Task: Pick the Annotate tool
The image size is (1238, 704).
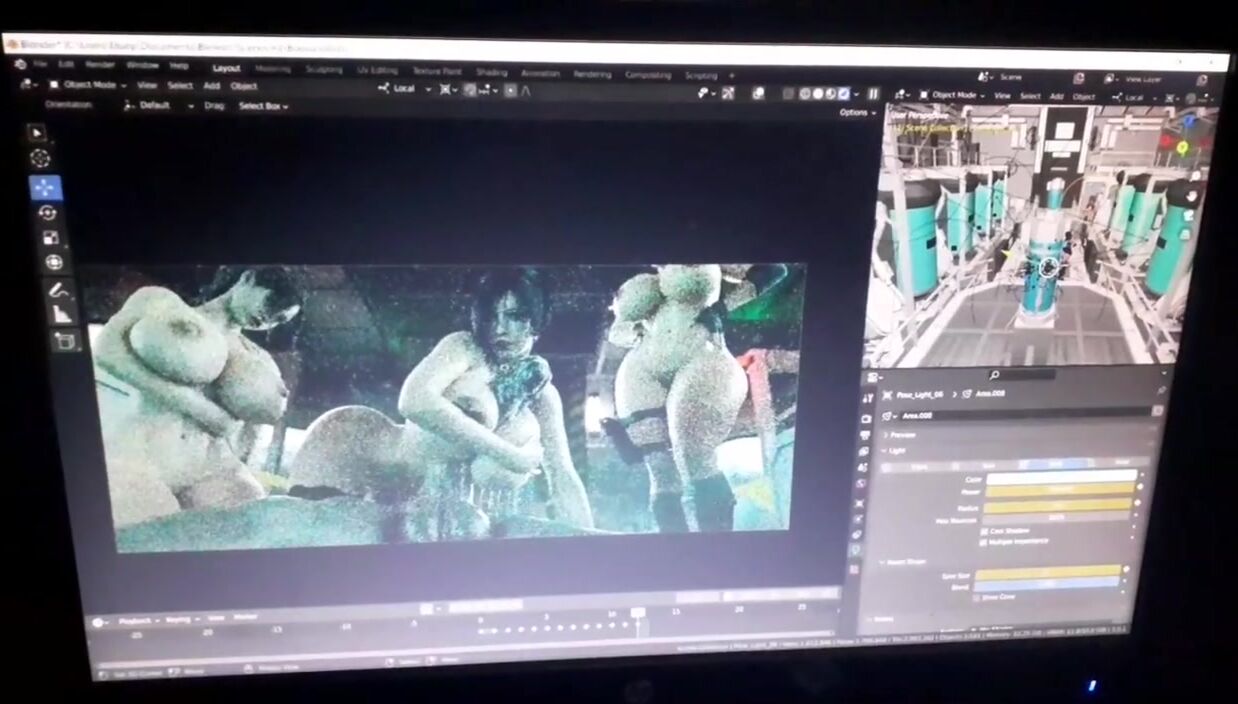Action: [x=57, y=290]
